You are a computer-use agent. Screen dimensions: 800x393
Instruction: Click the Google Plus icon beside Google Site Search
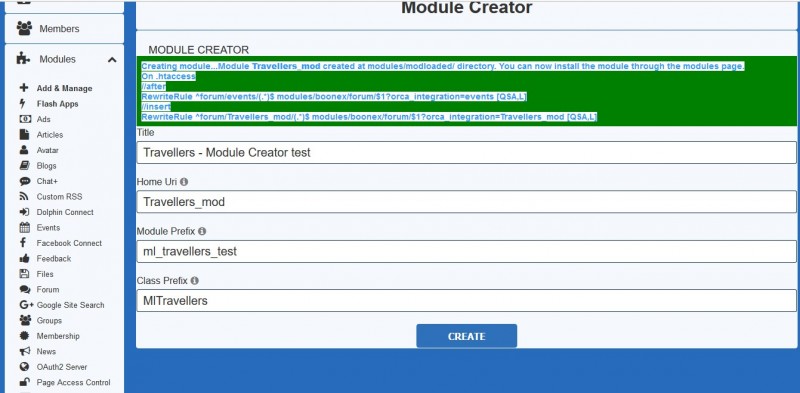click(x=26, y=305)
